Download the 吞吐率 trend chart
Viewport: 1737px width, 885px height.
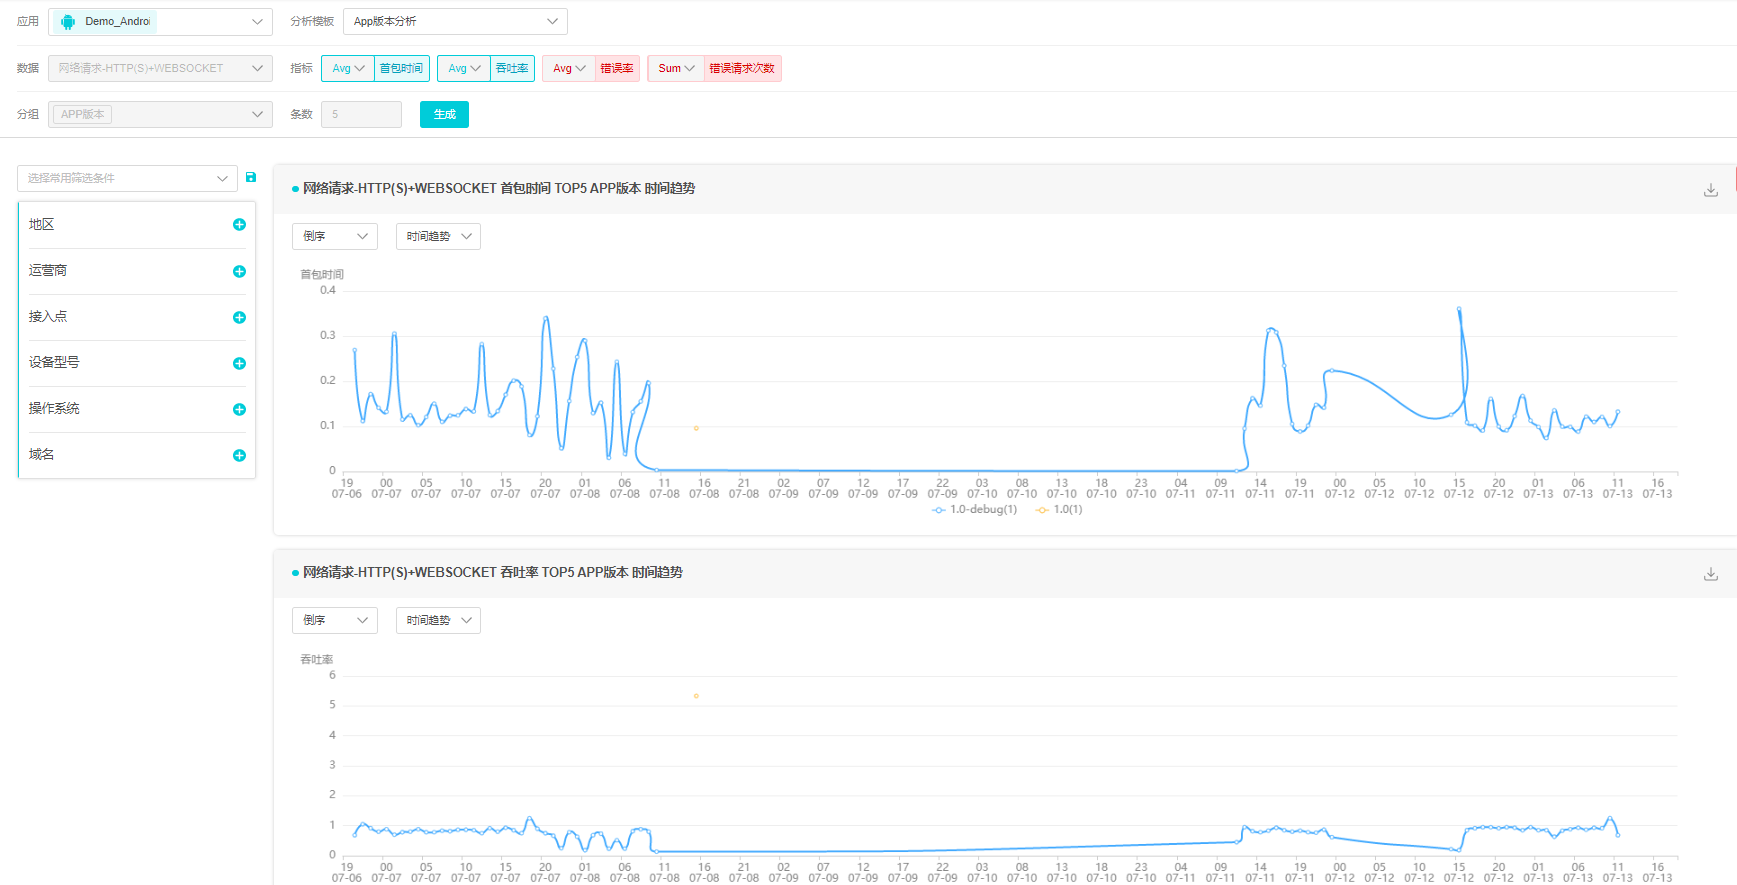coord(1710,574)
